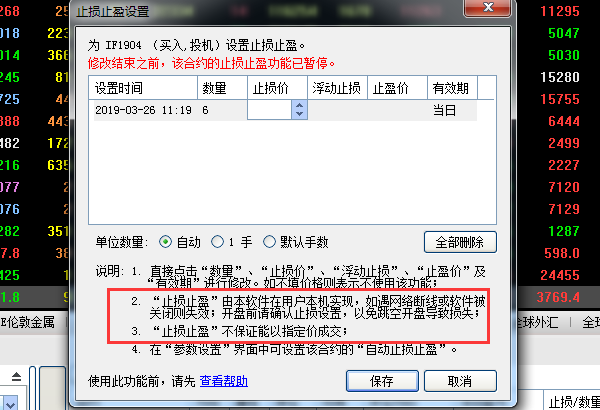600x410 pixels.
Task: Open the 查看帮助 help link
Action: click(224, 381)
